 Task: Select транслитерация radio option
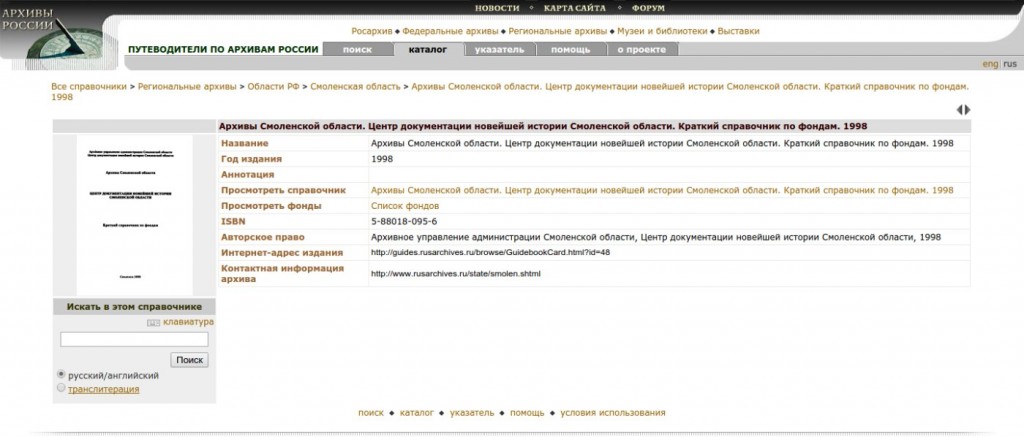61,388
